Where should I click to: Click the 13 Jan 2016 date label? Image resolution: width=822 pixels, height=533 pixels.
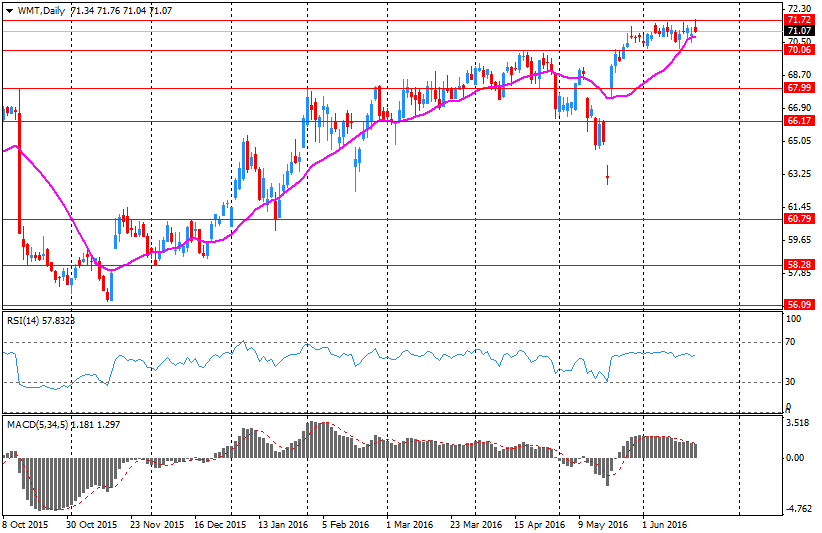[283, 525]
